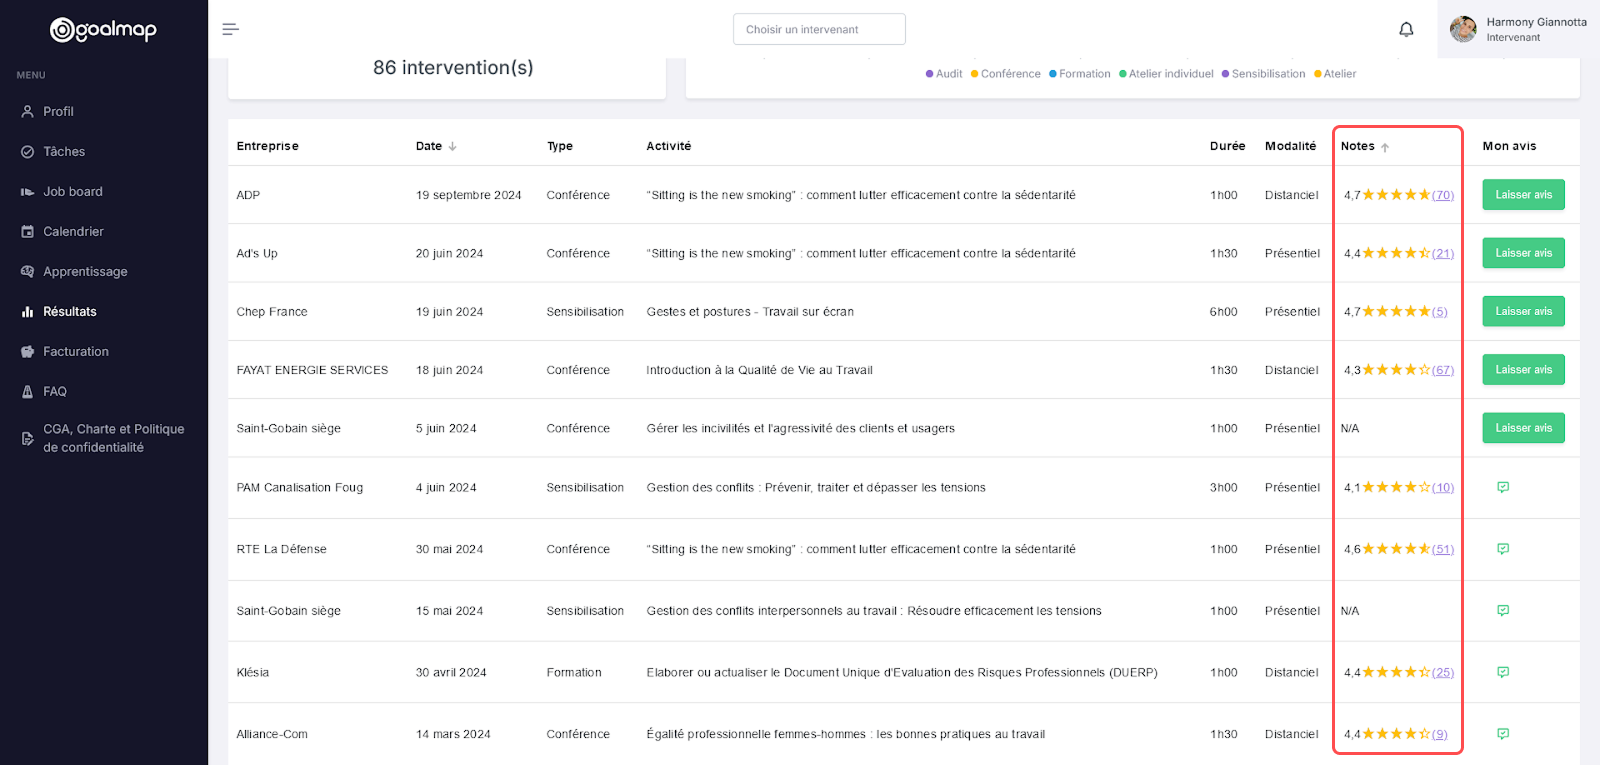1600x765 pixels.
Task: Toggle the Atelier individuel legend entry
Action: 1166,74
